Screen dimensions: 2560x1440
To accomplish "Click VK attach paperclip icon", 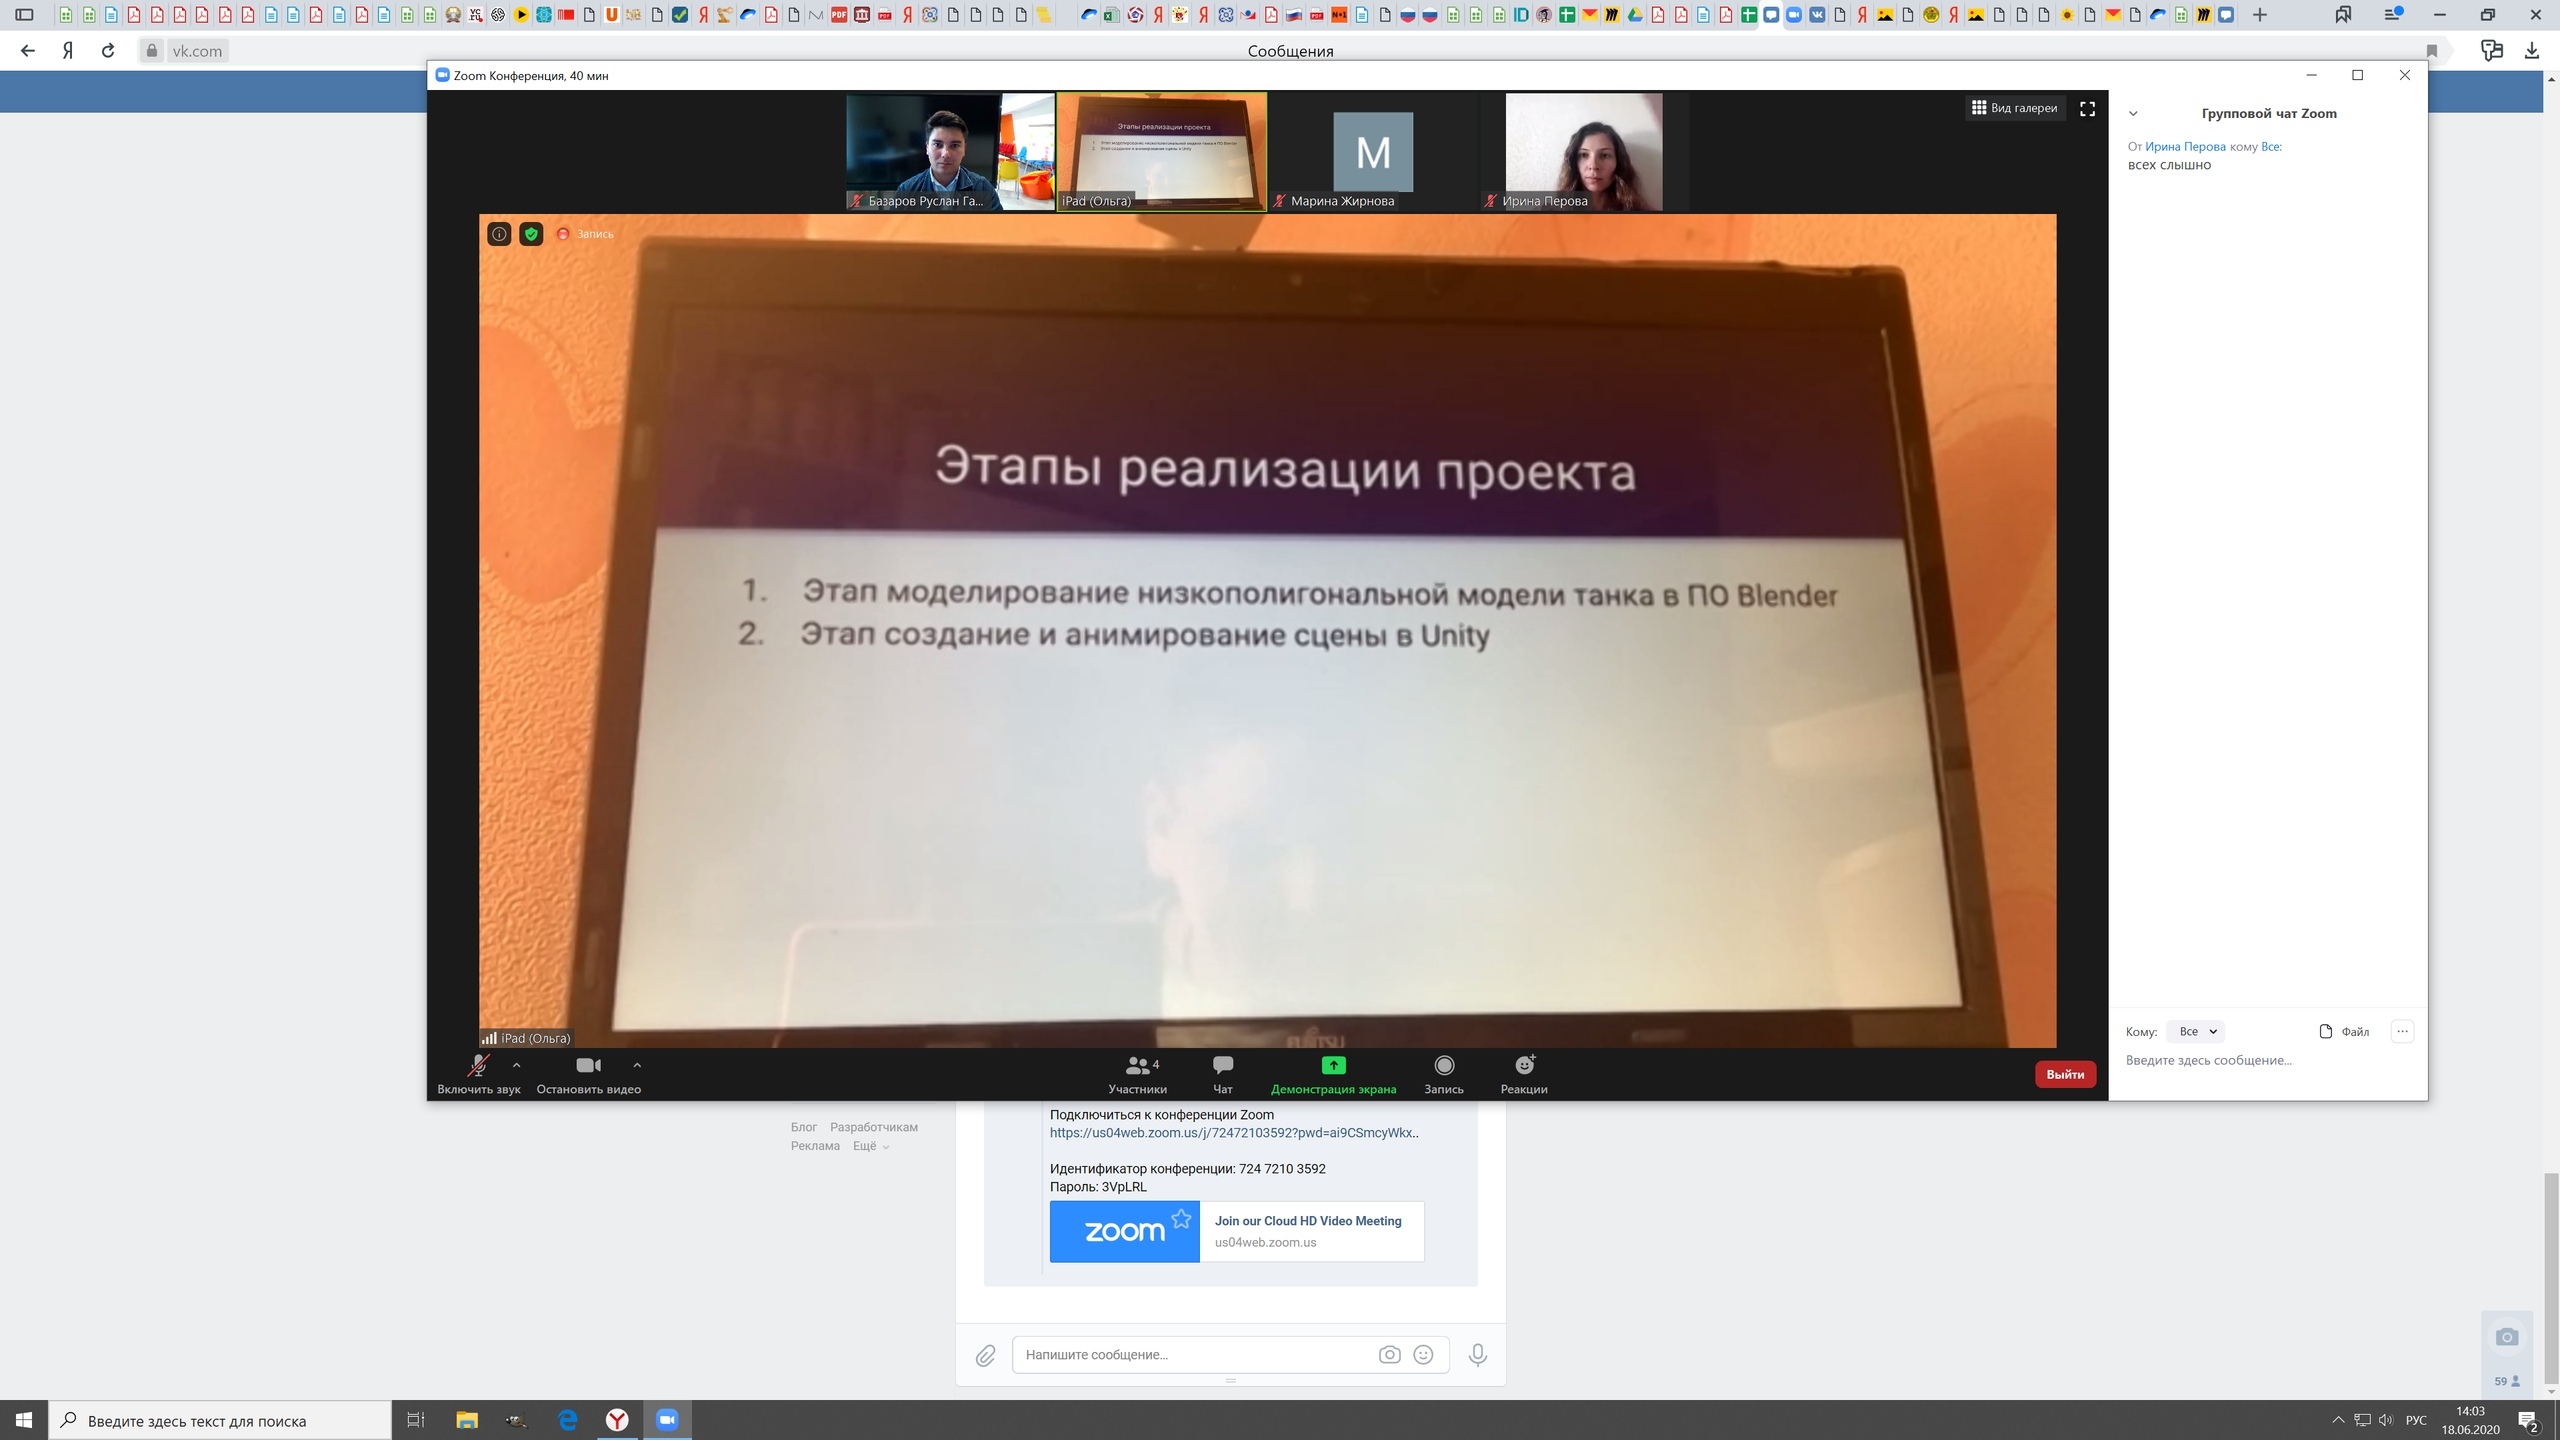I will pyautogui.click(x=985, y=1355).
